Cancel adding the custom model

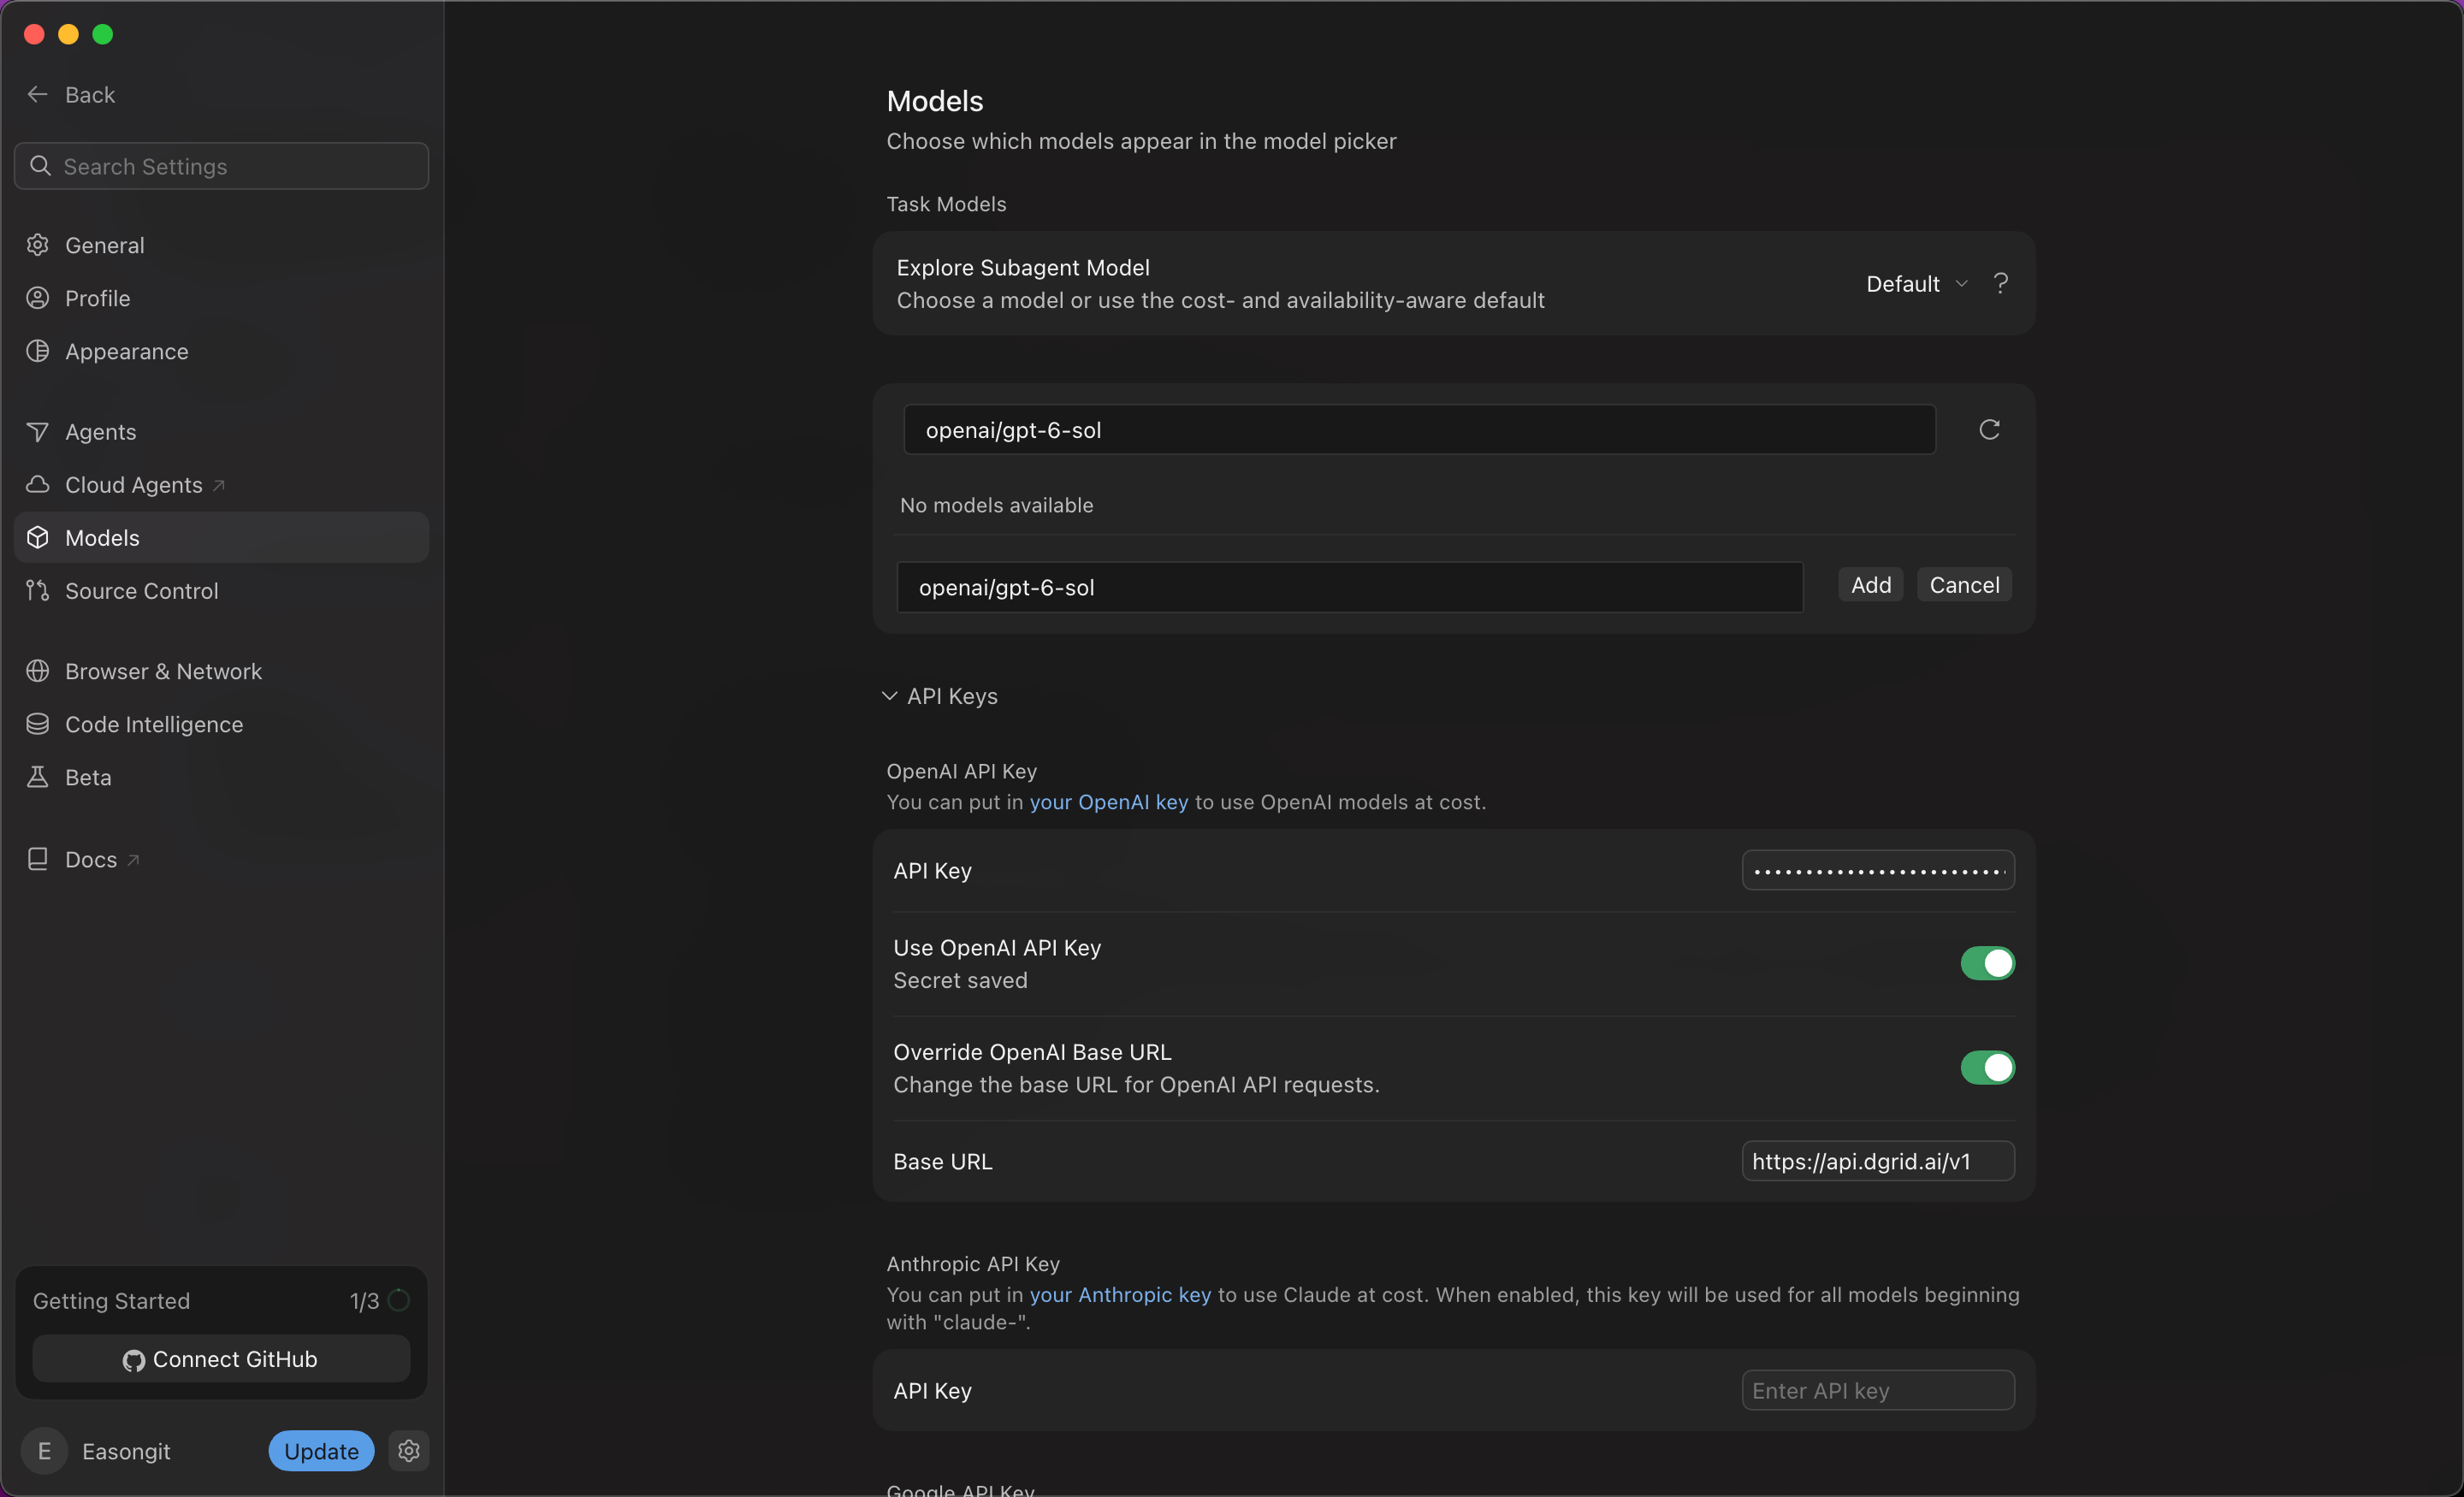[x=1964, y=585]
